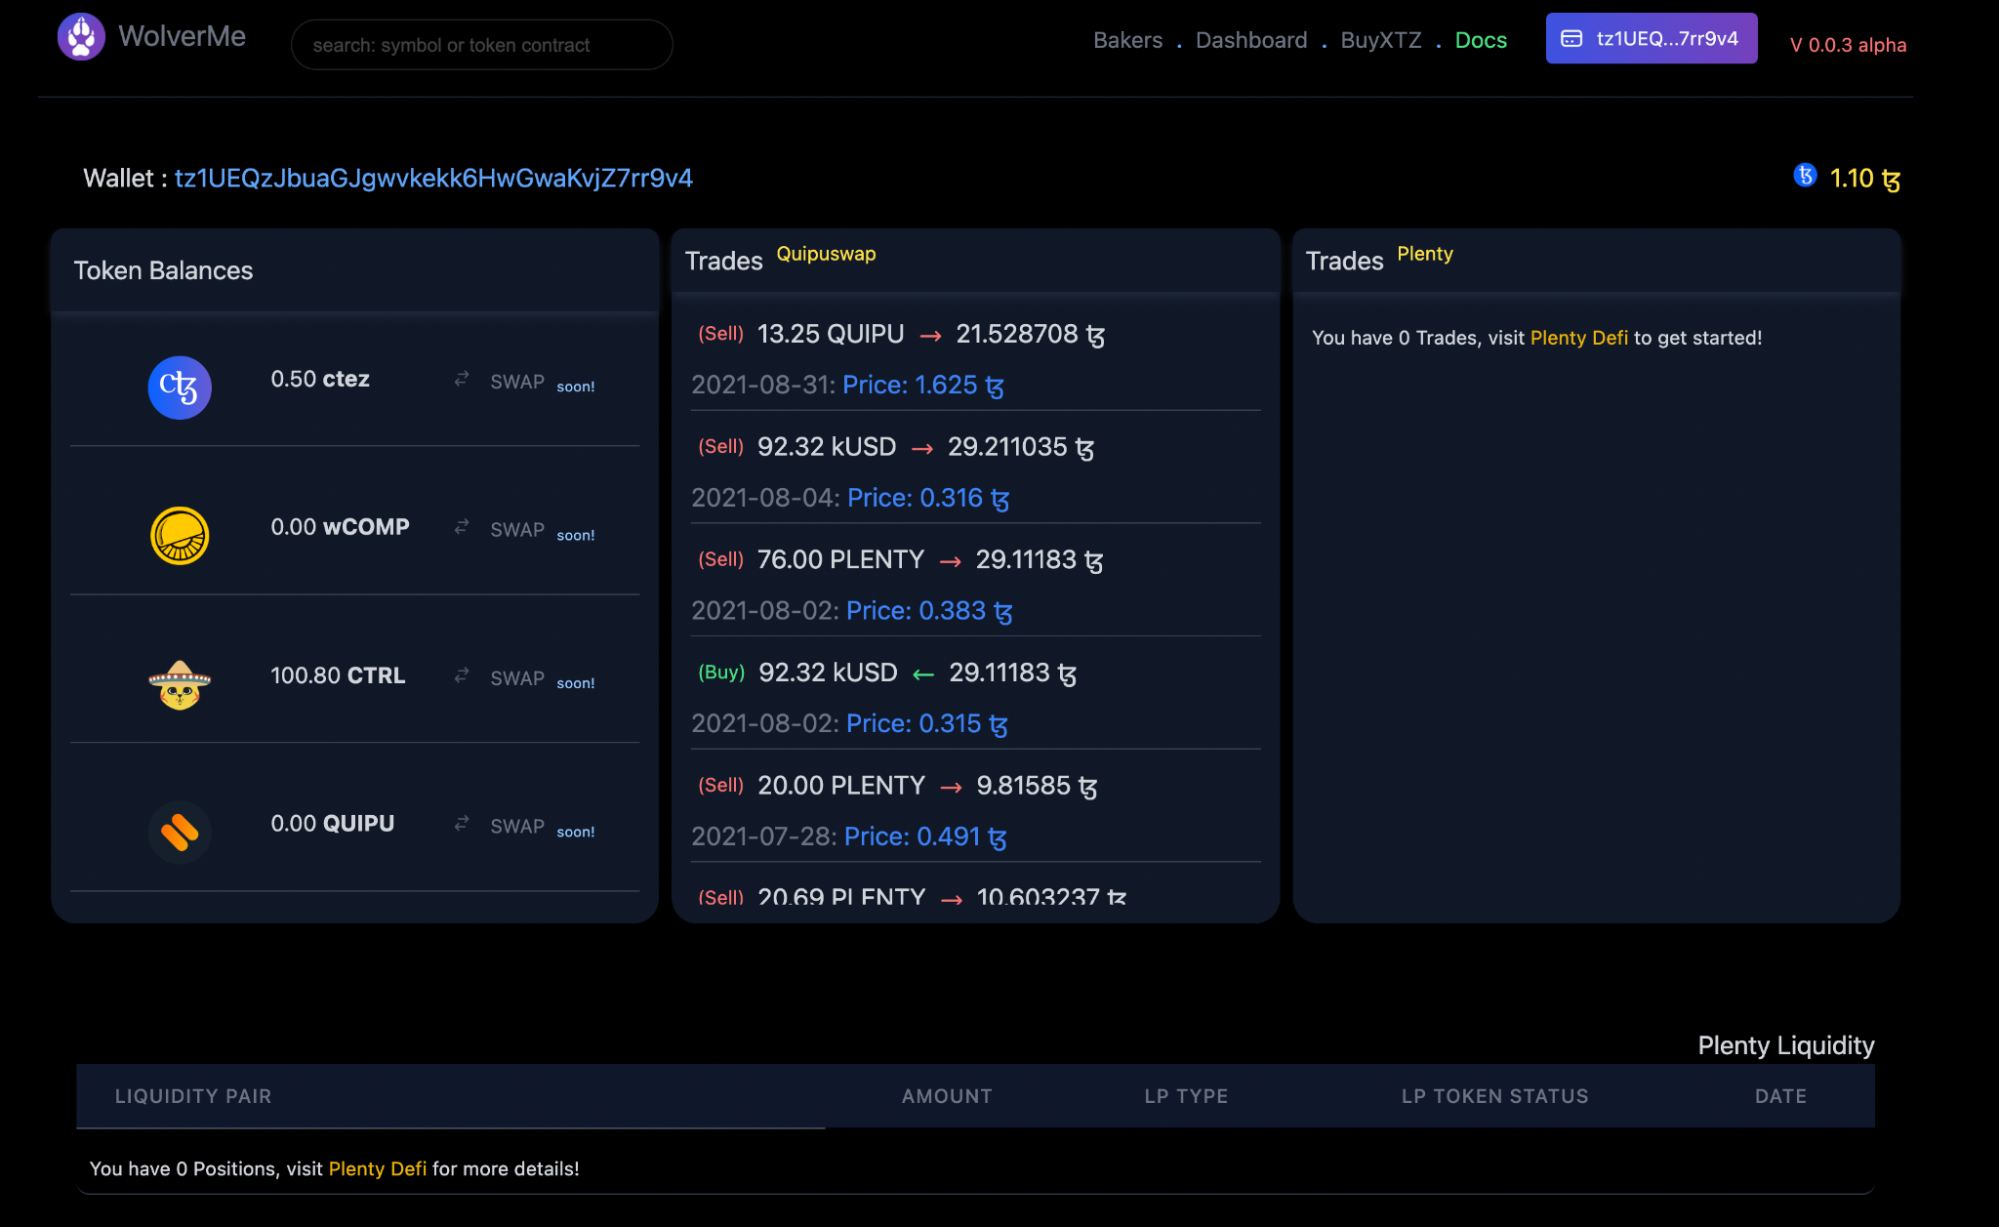Viewport: 1999px width, 1227px height.
Task: Open the BuyXTZ menu item
Action: click(1380, 40)
